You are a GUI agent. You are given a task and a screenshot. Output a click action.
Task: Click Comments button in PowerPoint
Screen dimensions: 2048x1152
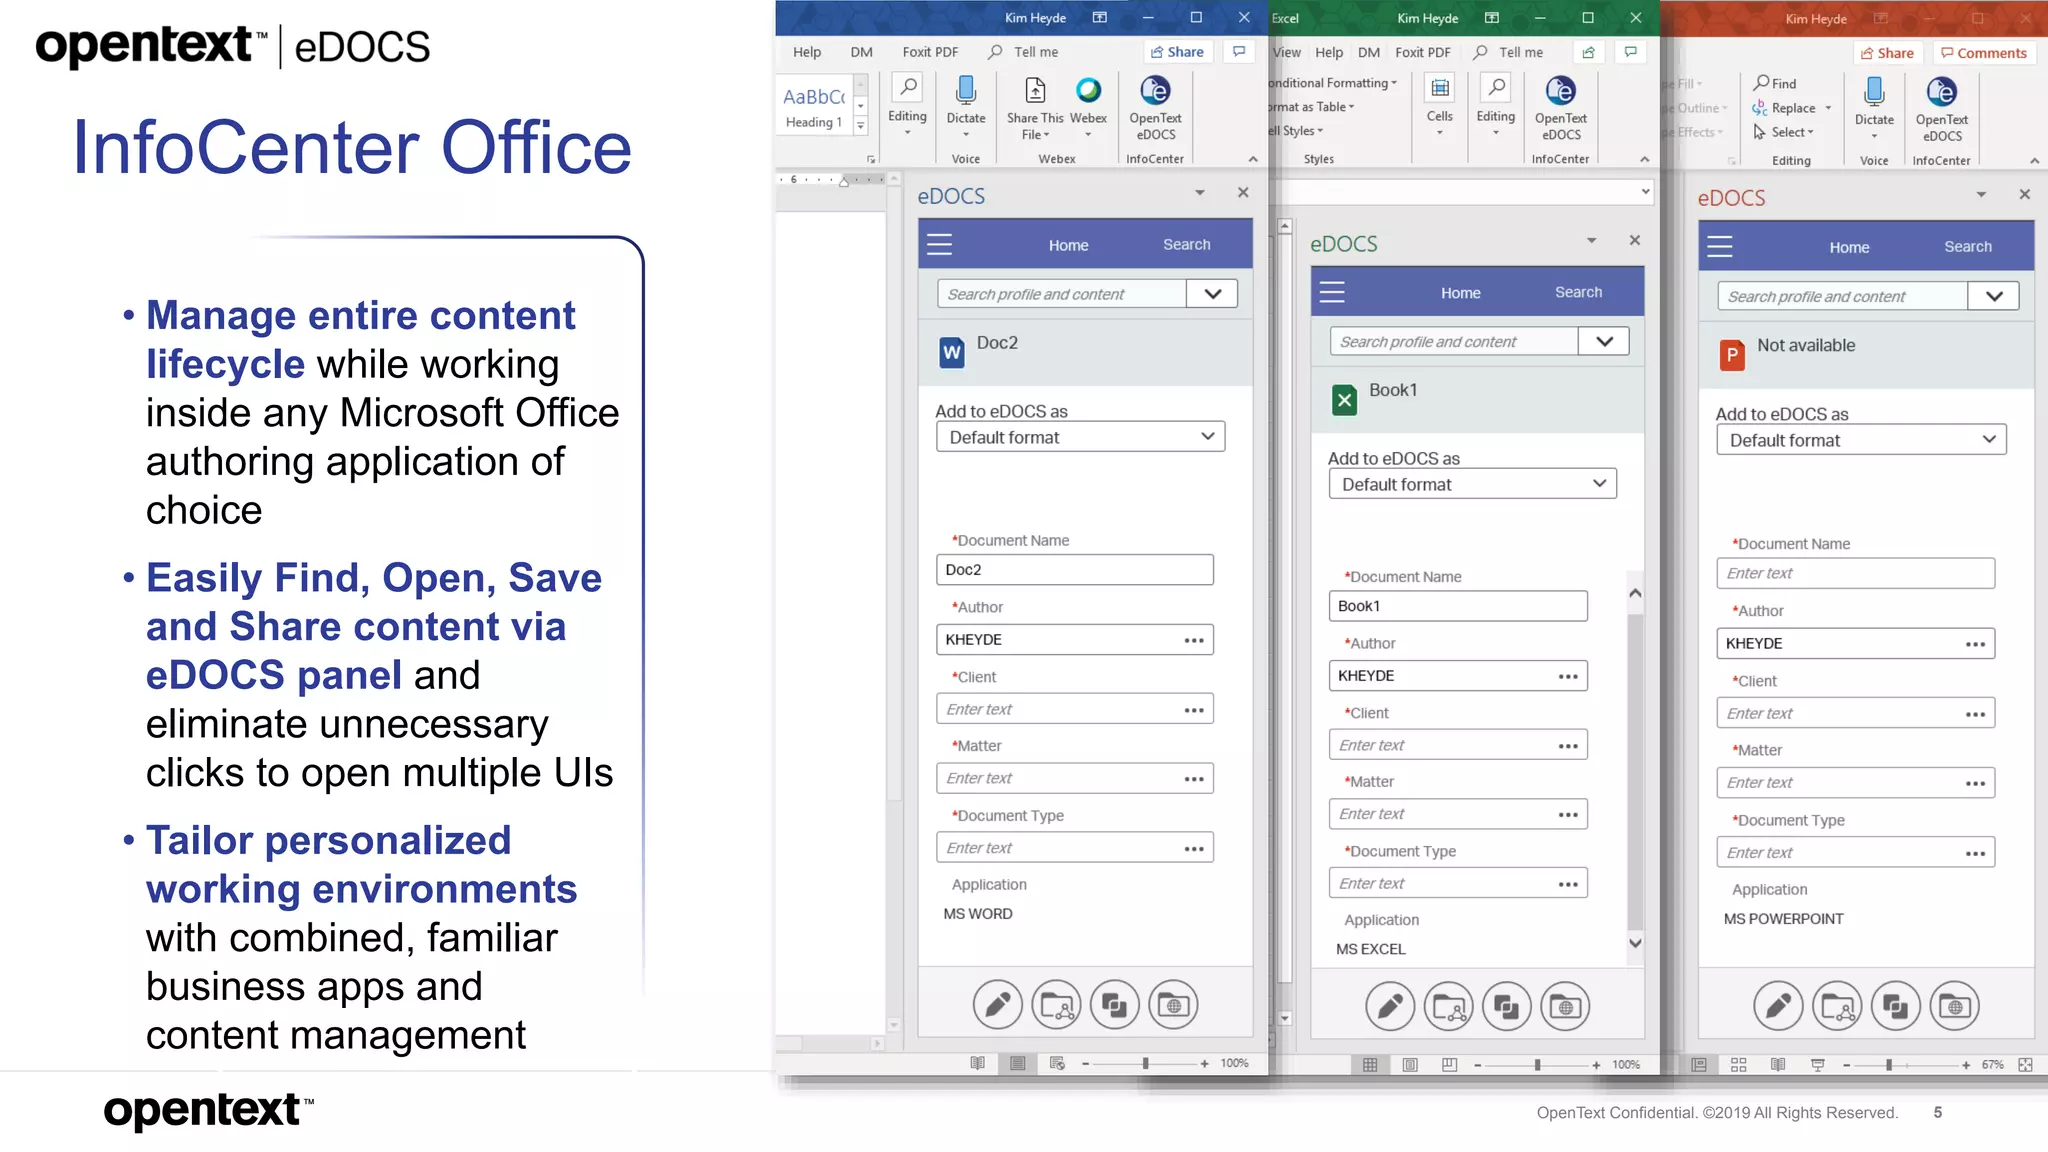point(1984,53)
